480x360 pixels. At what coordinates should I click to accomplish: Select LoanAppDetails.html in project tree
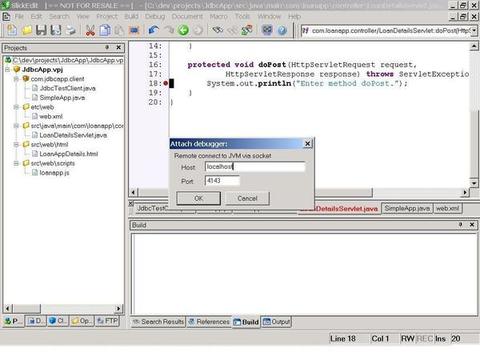click(x=69, y=154)
